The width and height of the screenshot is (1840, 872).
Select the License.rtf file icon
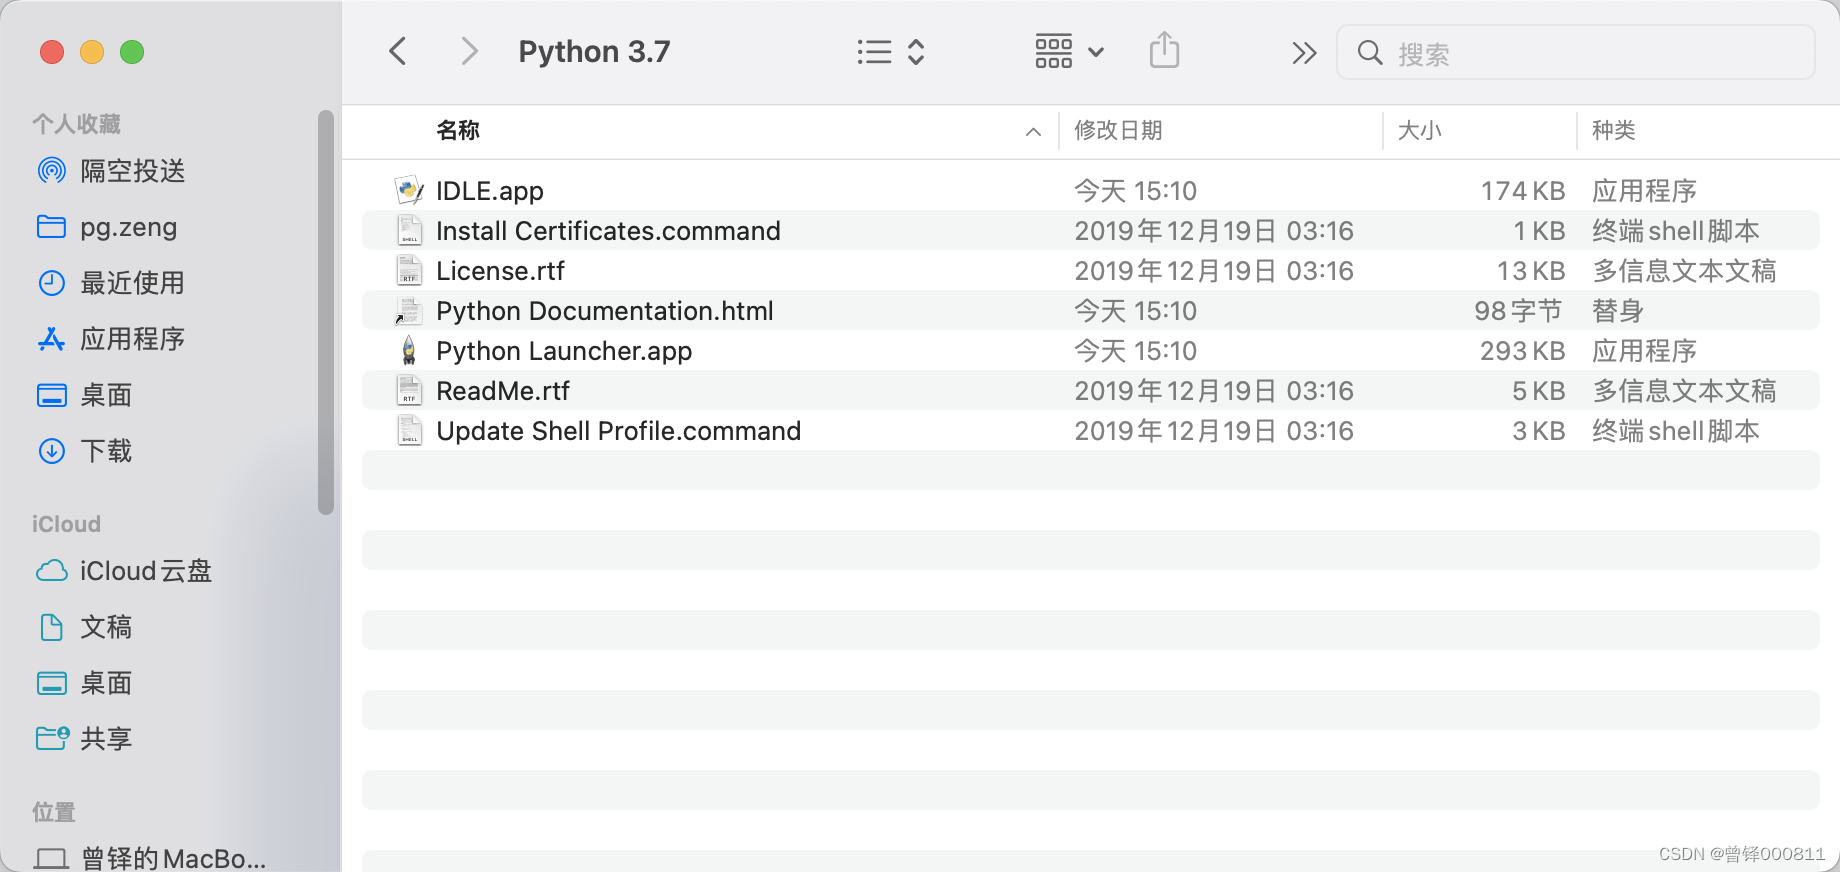pyautogui.click(x=409, y=270)
